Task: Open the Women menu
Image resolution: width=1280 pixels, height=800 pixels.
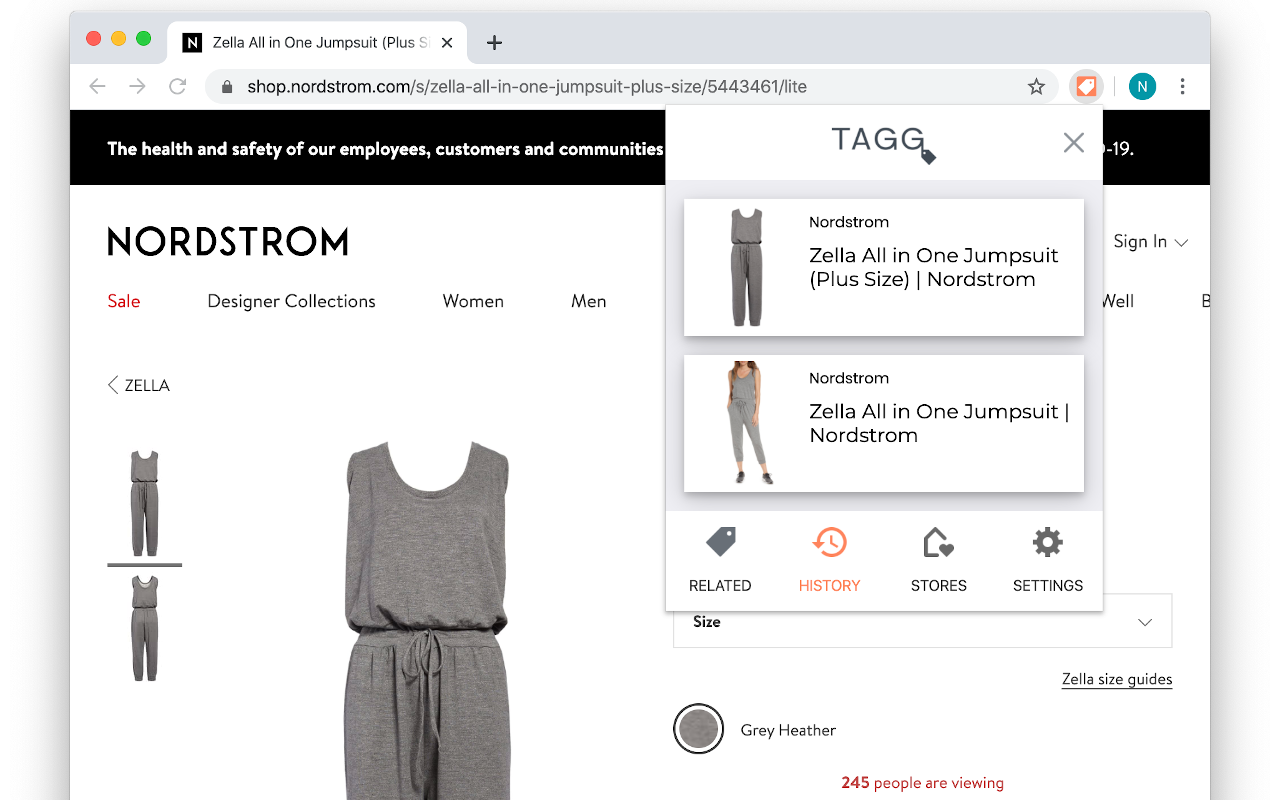Action: [473, 301]
